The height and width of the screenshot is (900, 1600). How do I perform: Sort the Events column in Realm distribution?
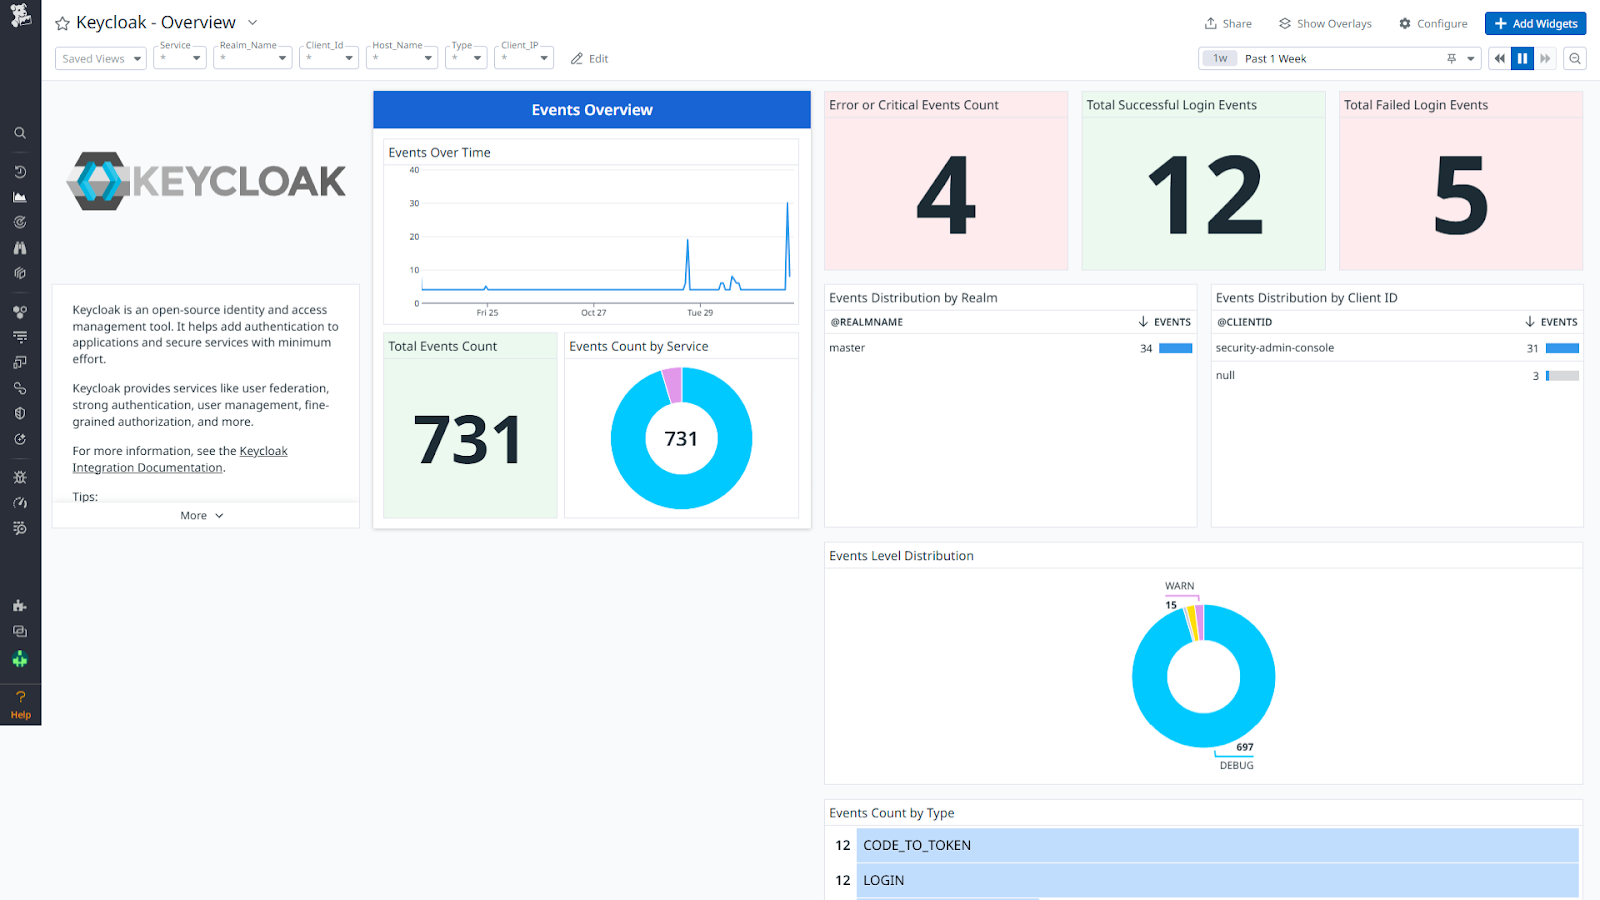tap(1163, 321)
